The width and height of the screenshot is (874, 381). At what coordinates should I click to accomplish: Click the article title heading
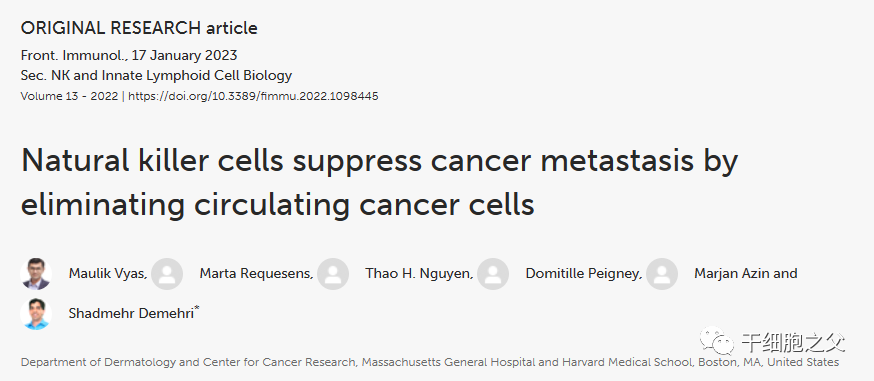(x=379, y=182)
